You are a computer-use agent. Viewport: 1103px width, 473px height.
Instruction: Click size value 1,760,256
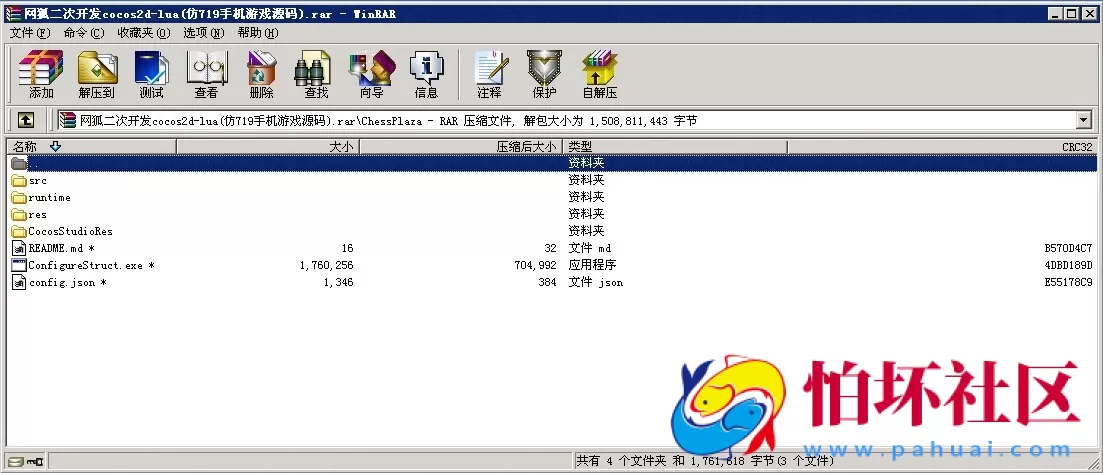click(x=326, y=265)
